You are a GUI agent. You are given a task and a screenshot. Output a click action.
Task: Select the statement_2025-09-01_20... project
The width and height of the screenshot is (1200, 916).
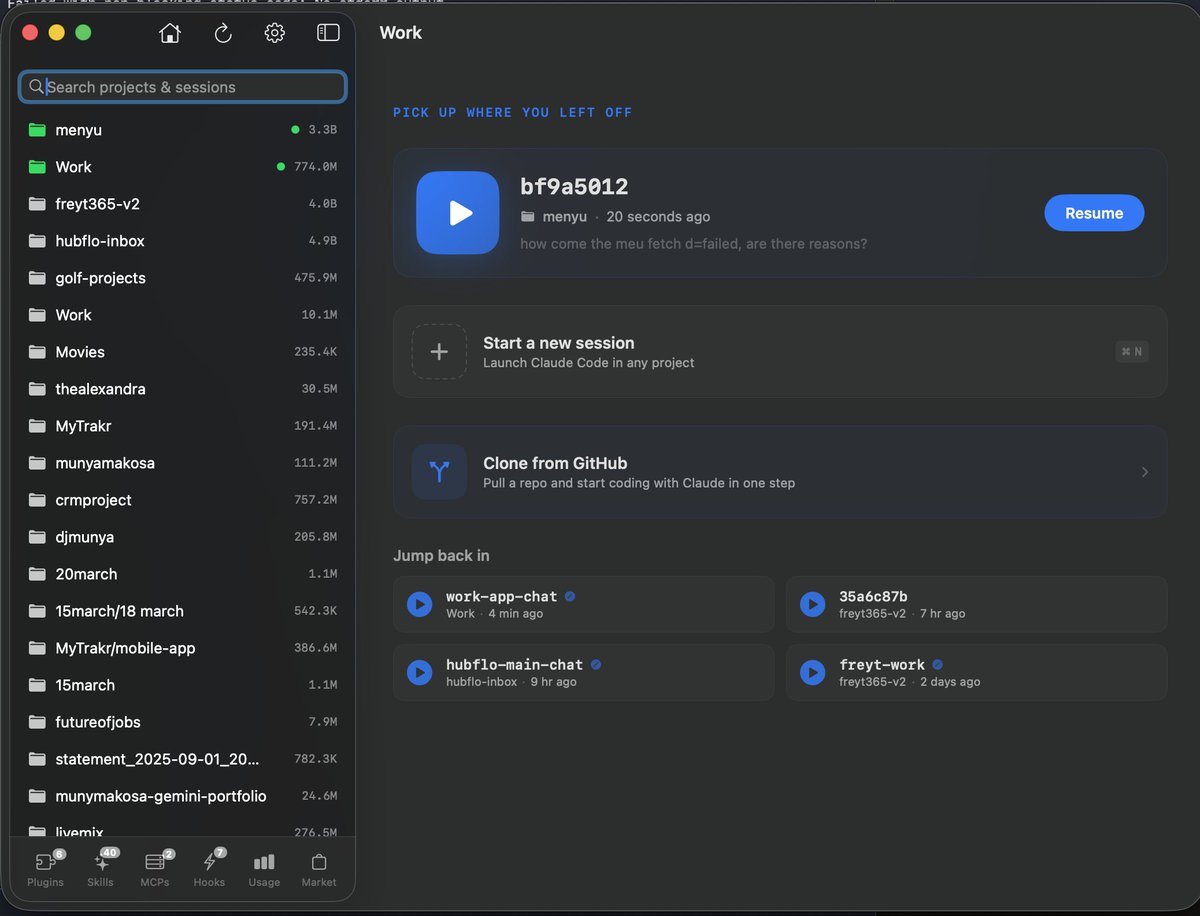click(183, 759)
